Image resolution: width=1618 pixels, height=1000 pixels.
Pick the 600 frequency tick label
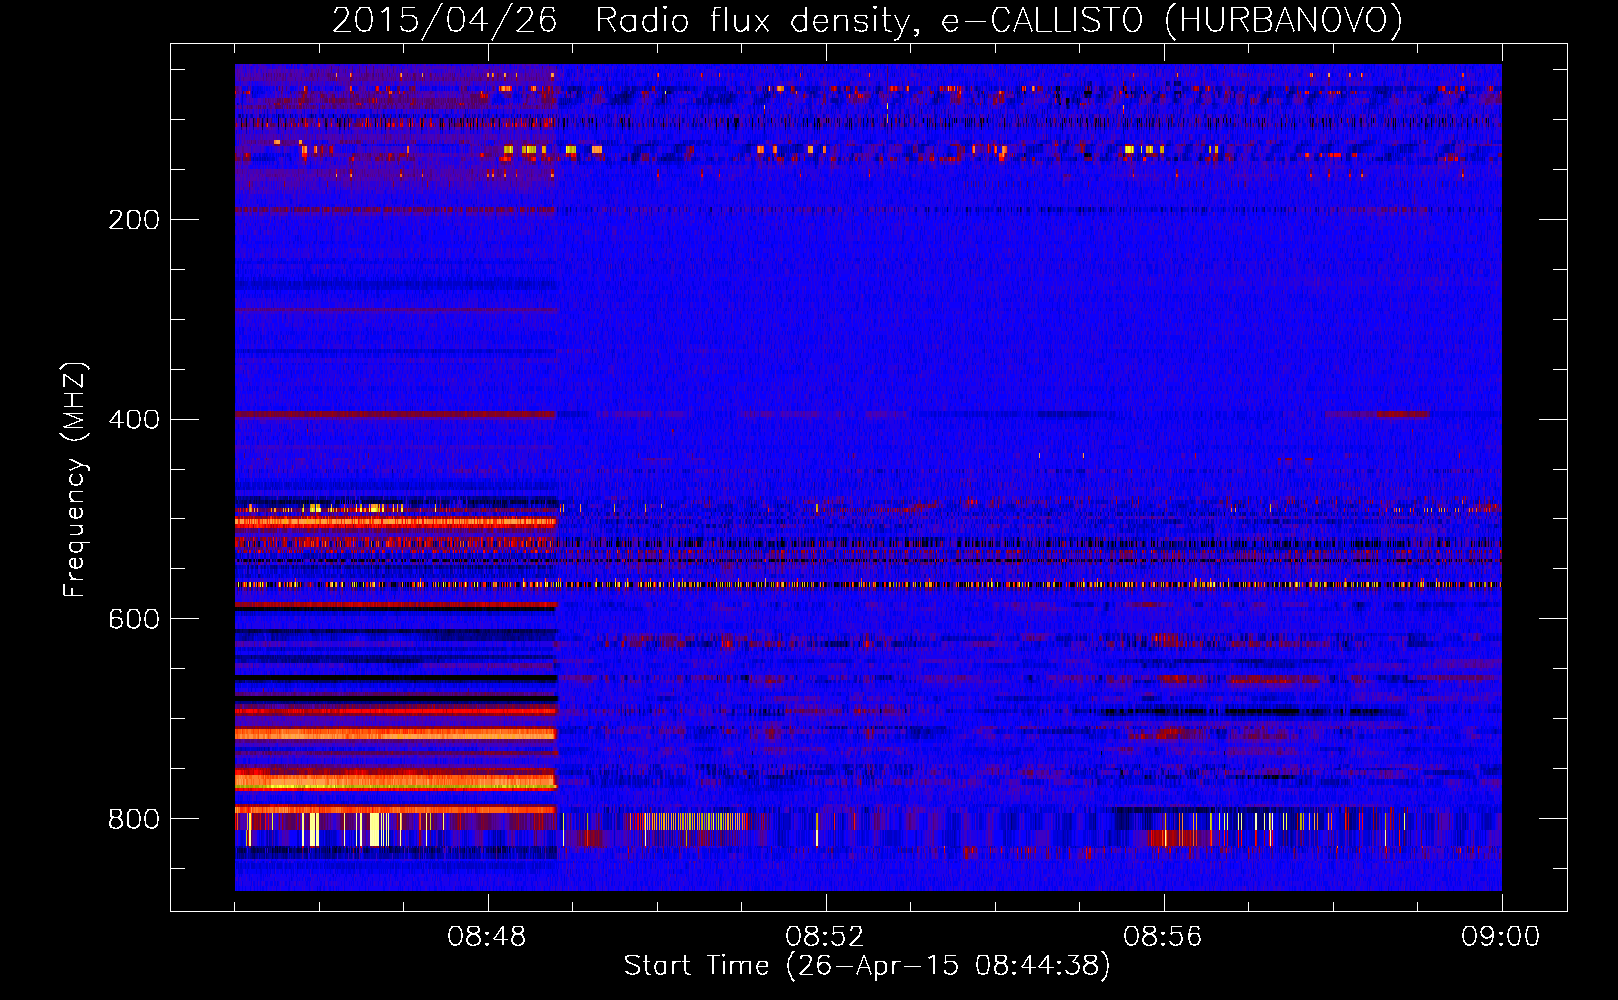[x=134, y=619]
